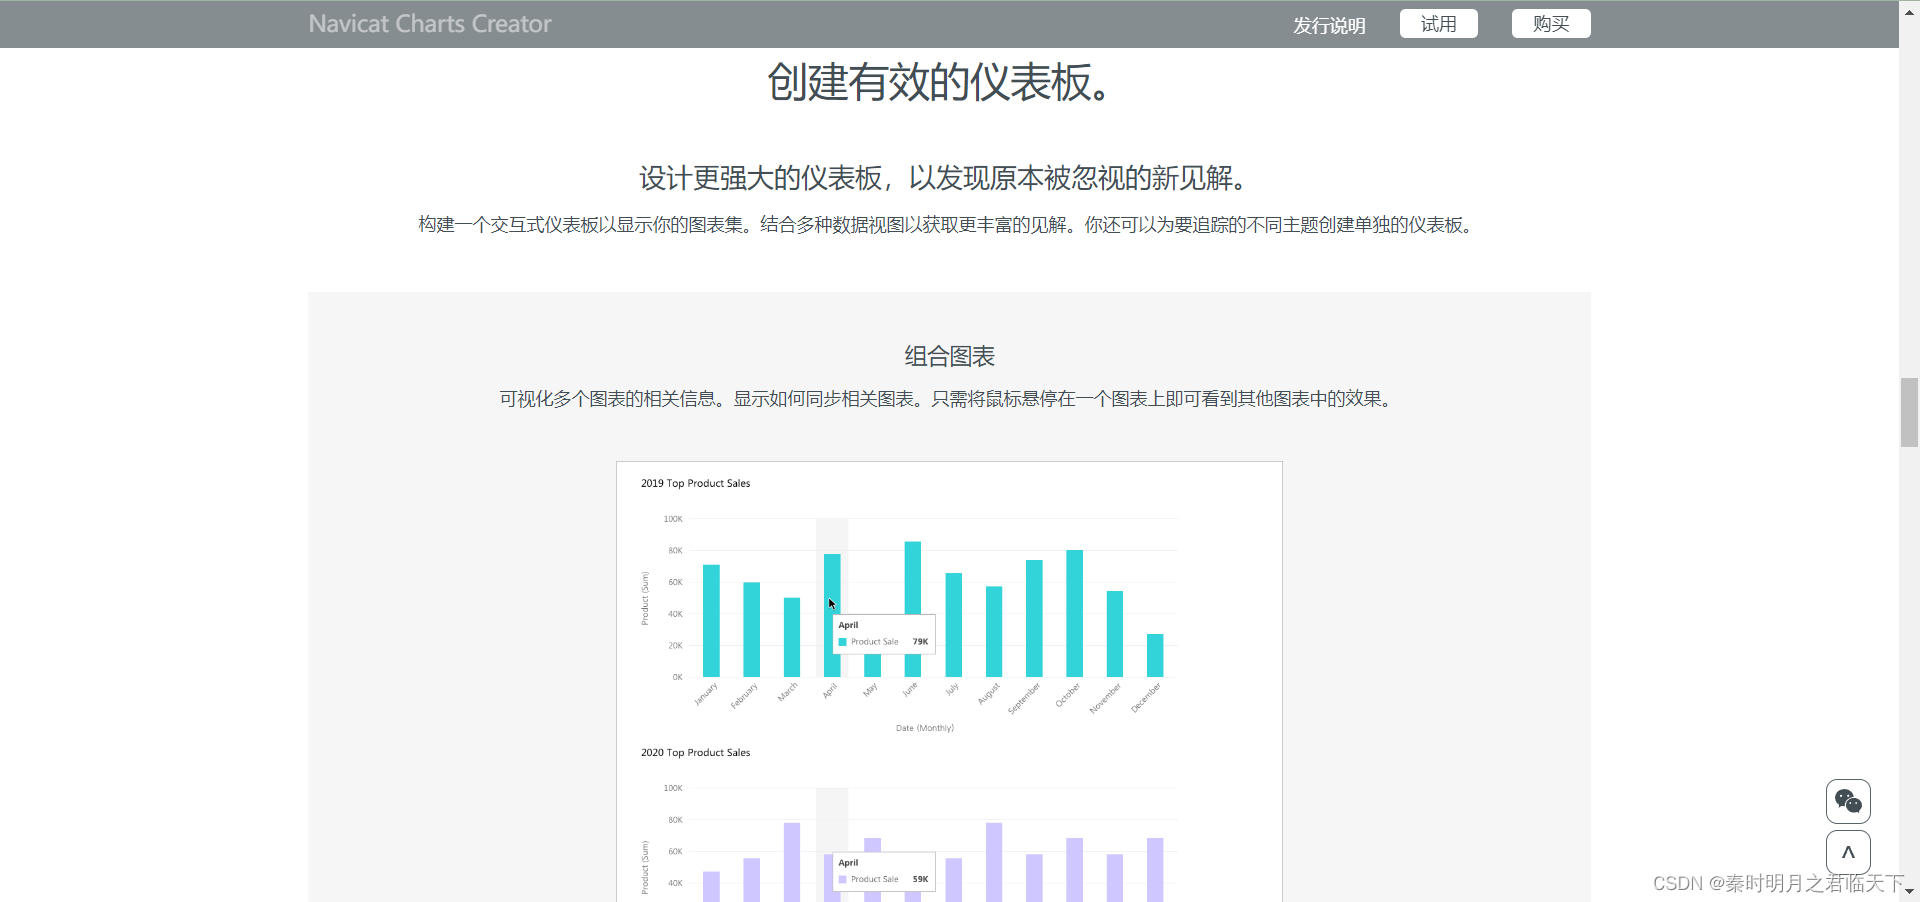Click the January bar in 2019 chart
Viewport: 1920px width, 902px height.
[x=711, y=621]
